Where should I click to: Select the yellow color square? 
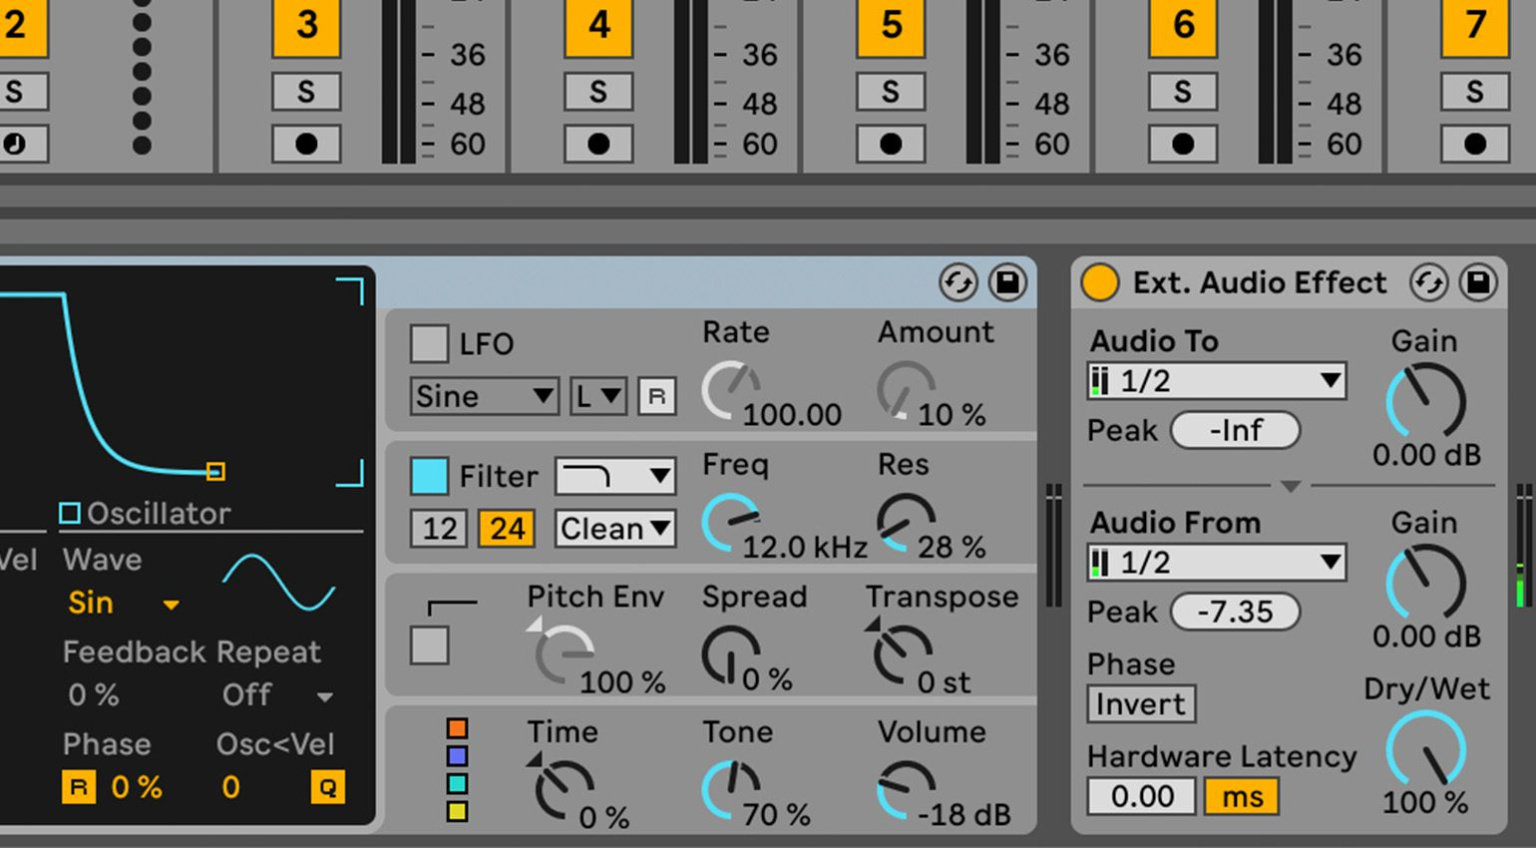pyautogui.click(x=457, y=812)
